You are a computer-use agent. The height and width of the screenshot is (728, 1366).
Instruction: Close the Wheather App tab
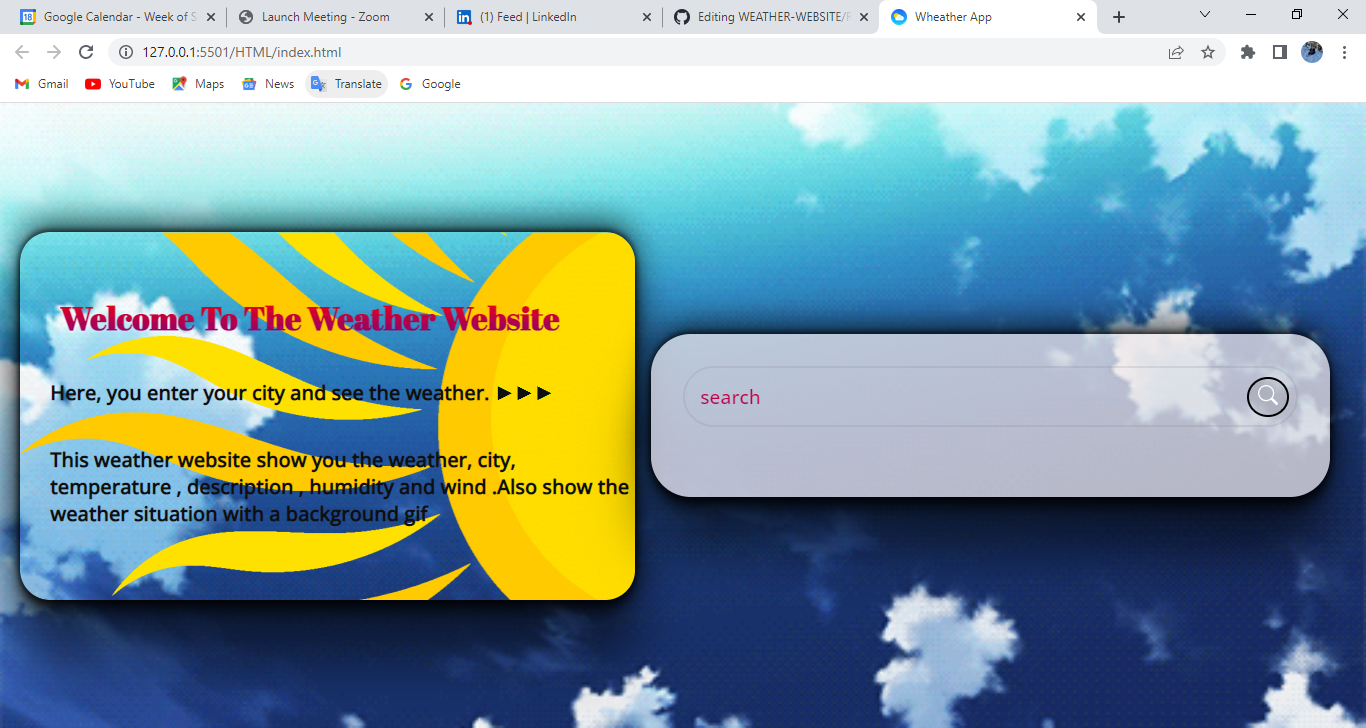[x=1081, y=17]
